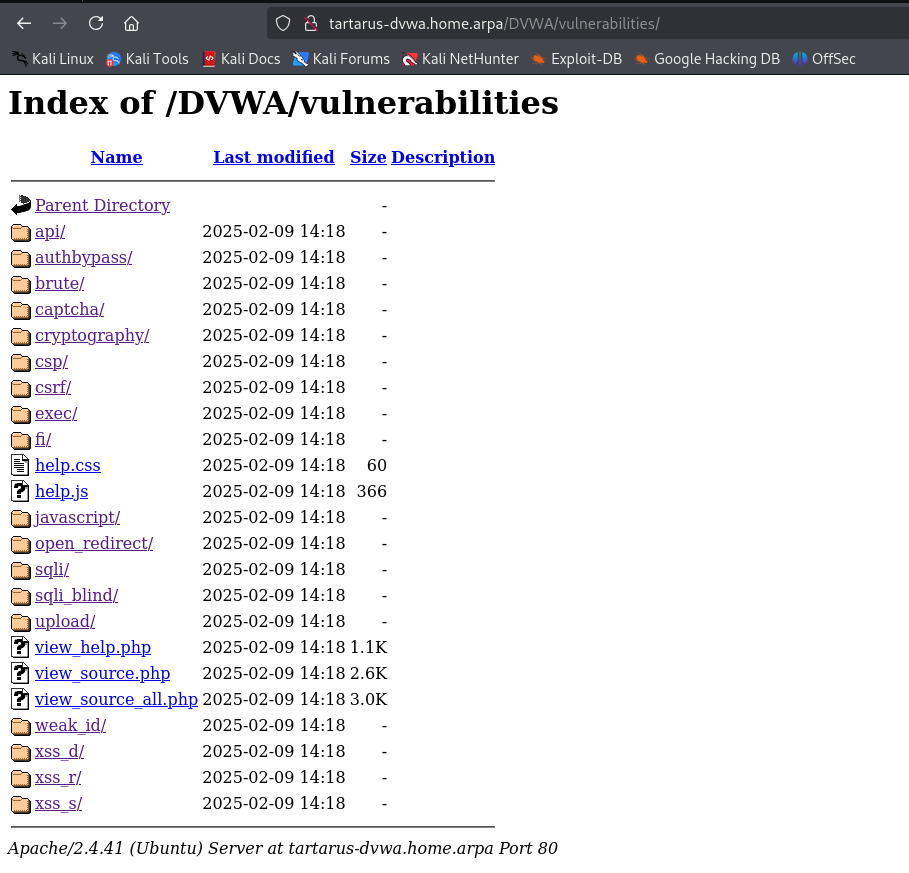This screenshot has height=873, width=909.
Task: Click the folder icon beside sqli/
Action: click(21, 570)
